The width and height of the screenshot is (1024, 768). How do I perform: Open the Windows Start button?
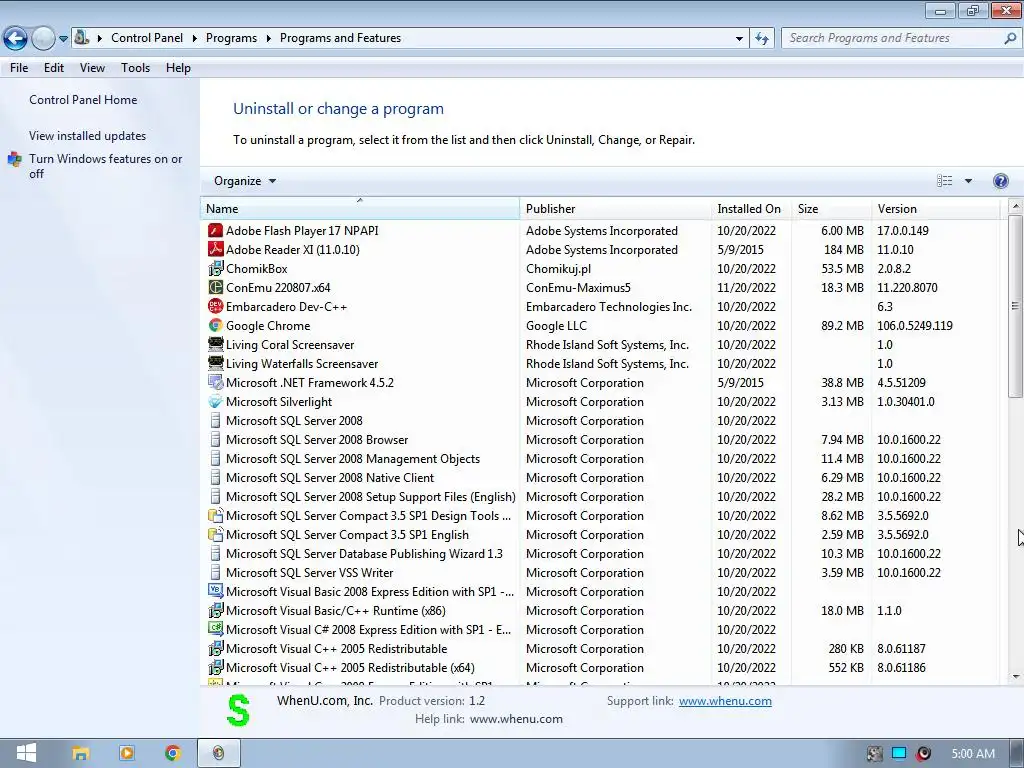tap(26, 753)
